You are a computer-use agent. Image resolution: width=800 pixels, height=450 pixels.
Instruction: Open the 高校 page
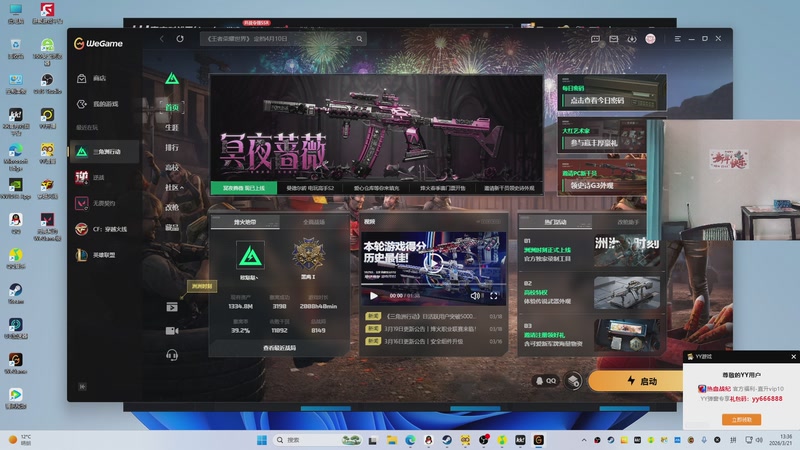click(x=172, y=167)
